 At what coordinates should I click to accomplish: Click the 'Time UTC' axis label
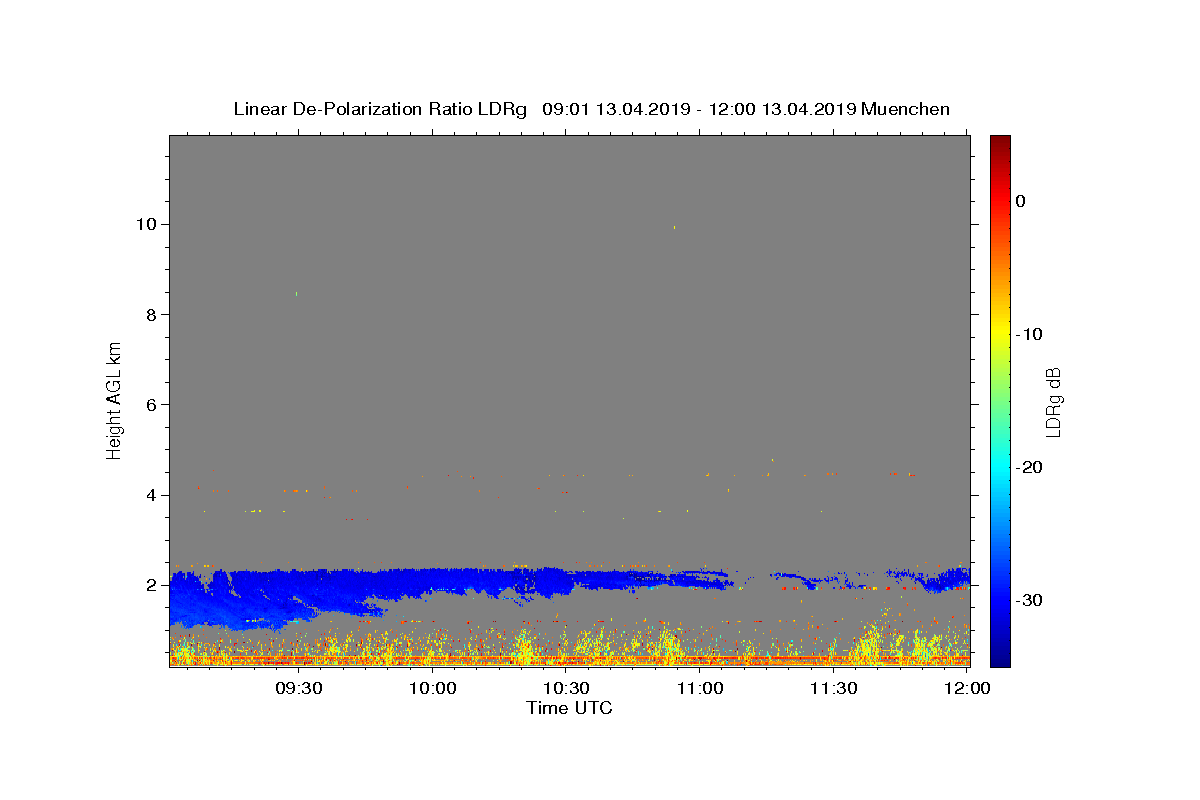569,708
